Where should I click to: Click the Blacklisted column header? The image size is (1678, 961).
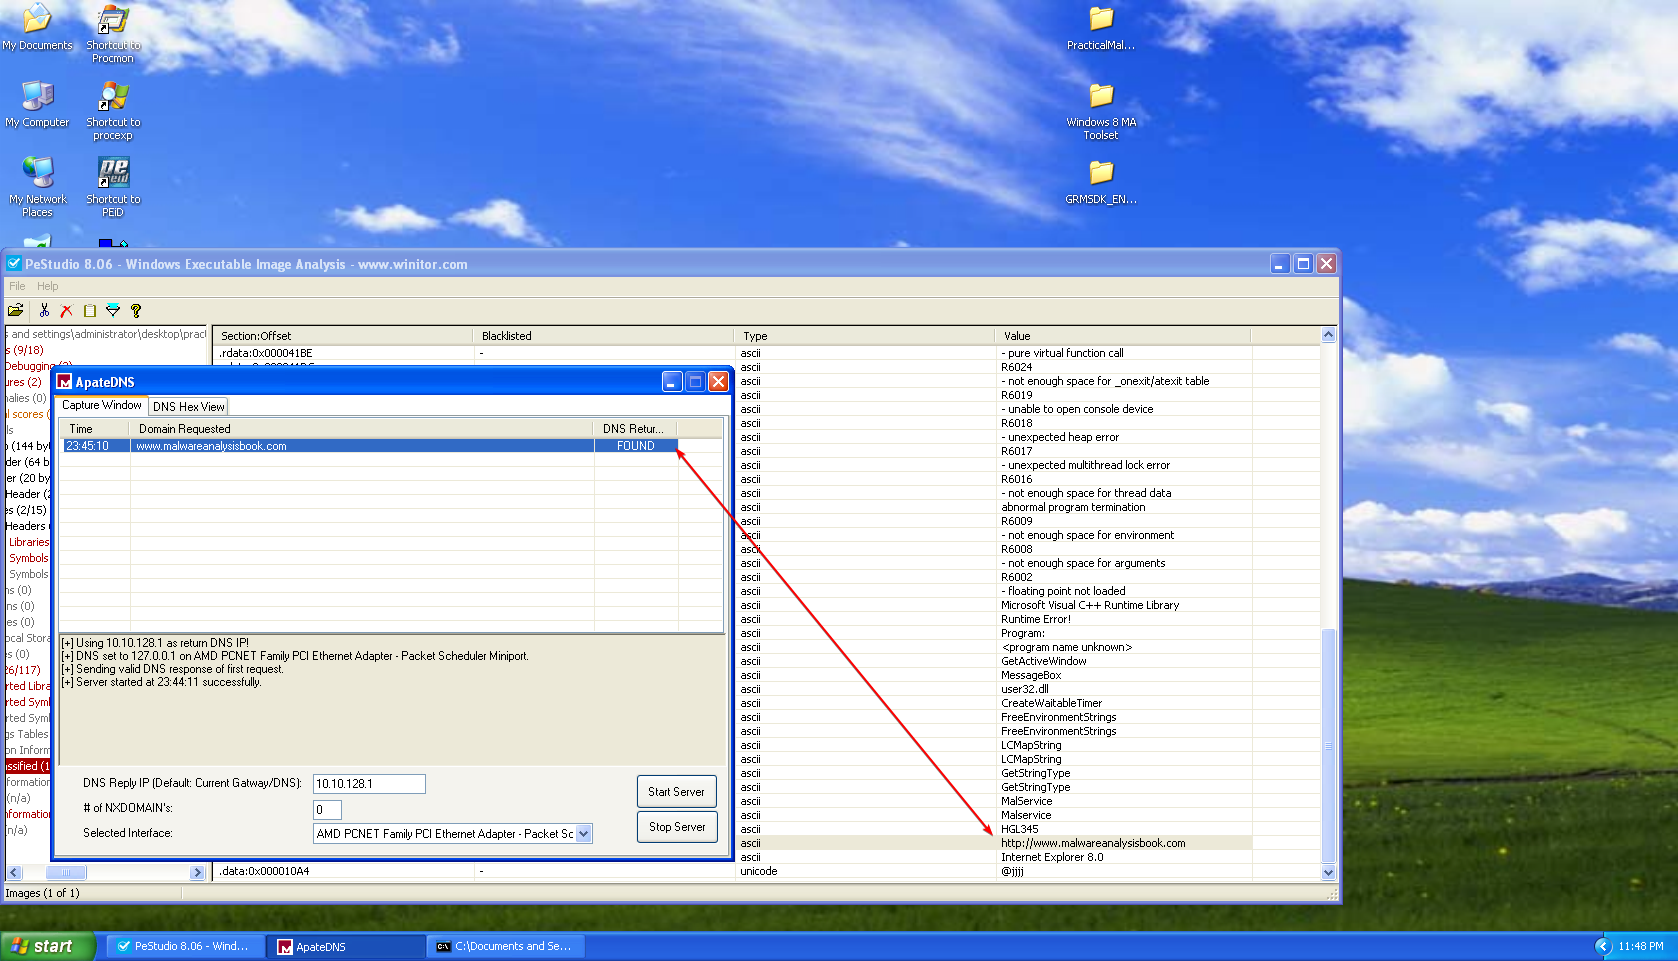(x=506, y=336)
